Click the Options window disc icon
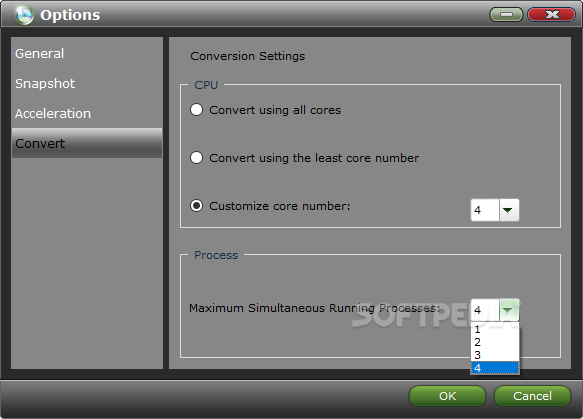Screen dimensions: 583x419 pyautogui.click(x=24, y=15)
